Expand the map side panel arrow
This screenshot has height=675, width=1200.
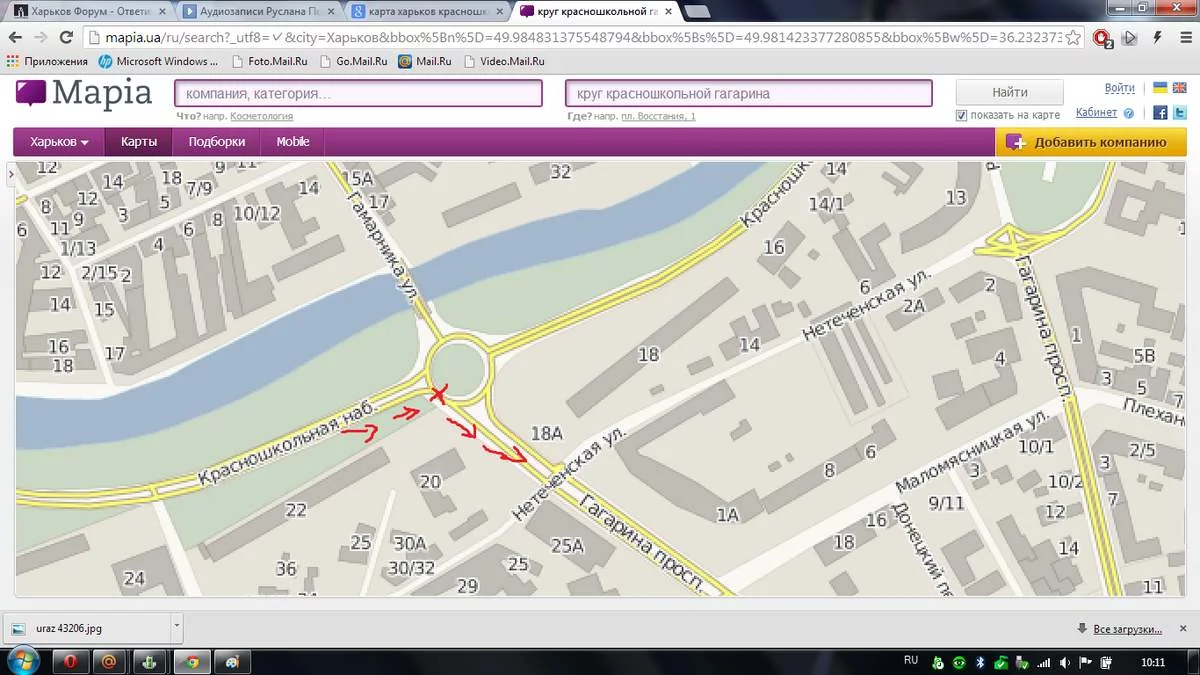tap(10, 175)
